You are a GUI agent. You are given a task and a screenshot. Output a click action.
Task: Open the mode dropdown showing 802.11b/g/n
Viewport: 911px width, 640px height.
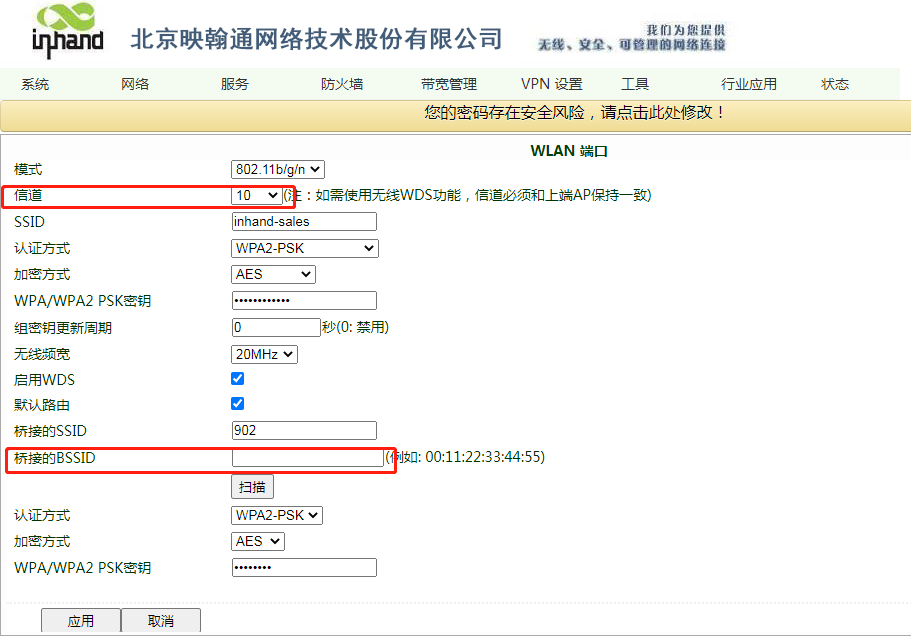tap(278, 170)
